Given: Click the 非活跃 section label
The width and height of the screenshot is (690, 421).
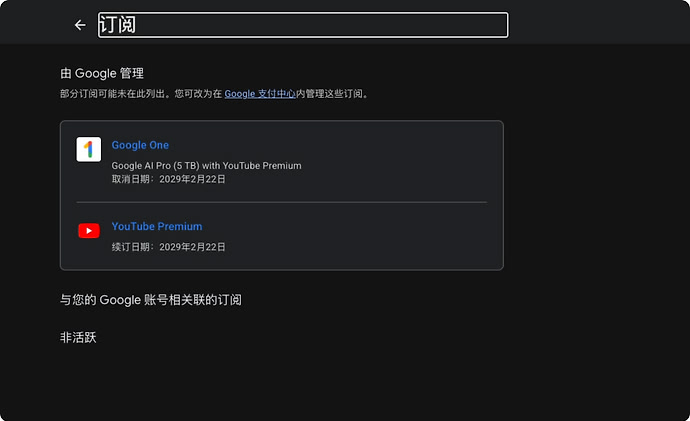Looking at the screenshot, I should pyautogui.click(x=78, y=337).
